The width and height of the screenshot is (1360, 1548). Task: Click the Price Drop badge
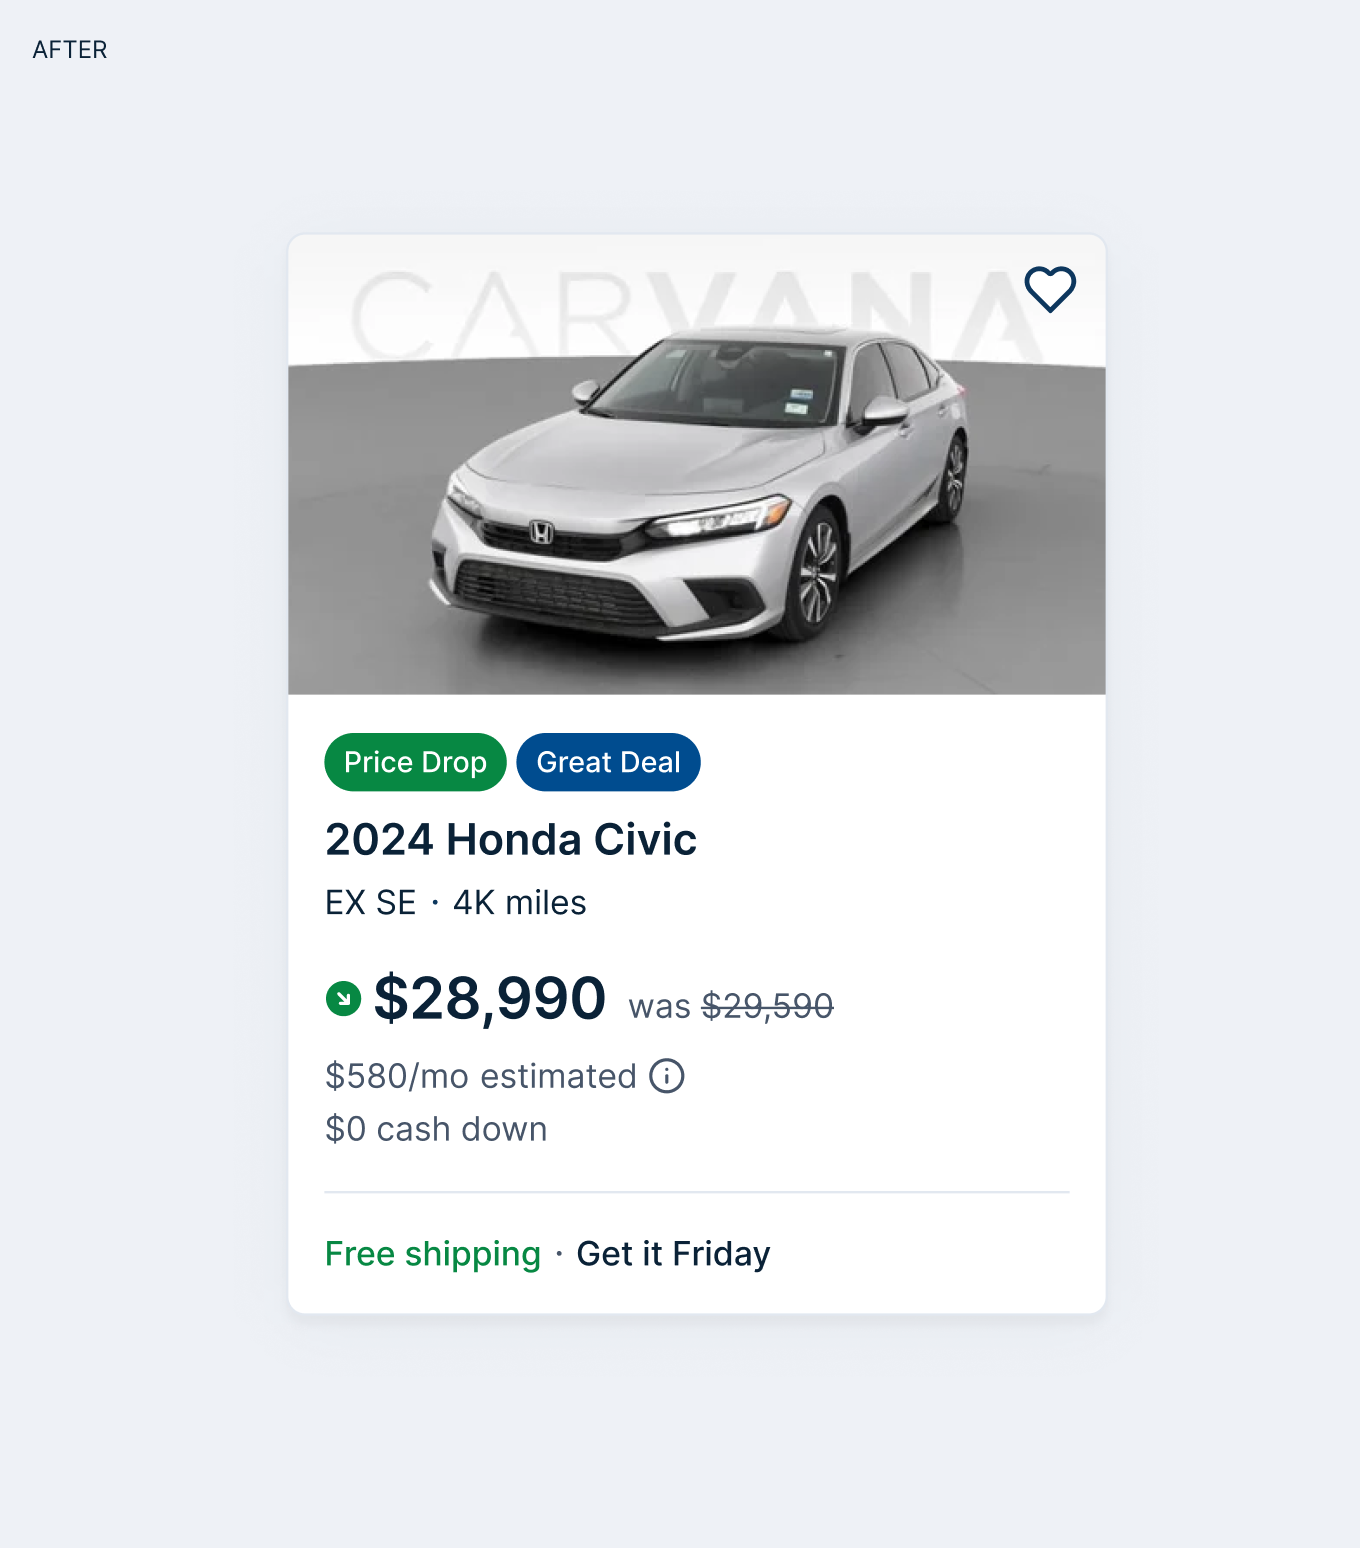pyautogui.click(x=415, y=762)
